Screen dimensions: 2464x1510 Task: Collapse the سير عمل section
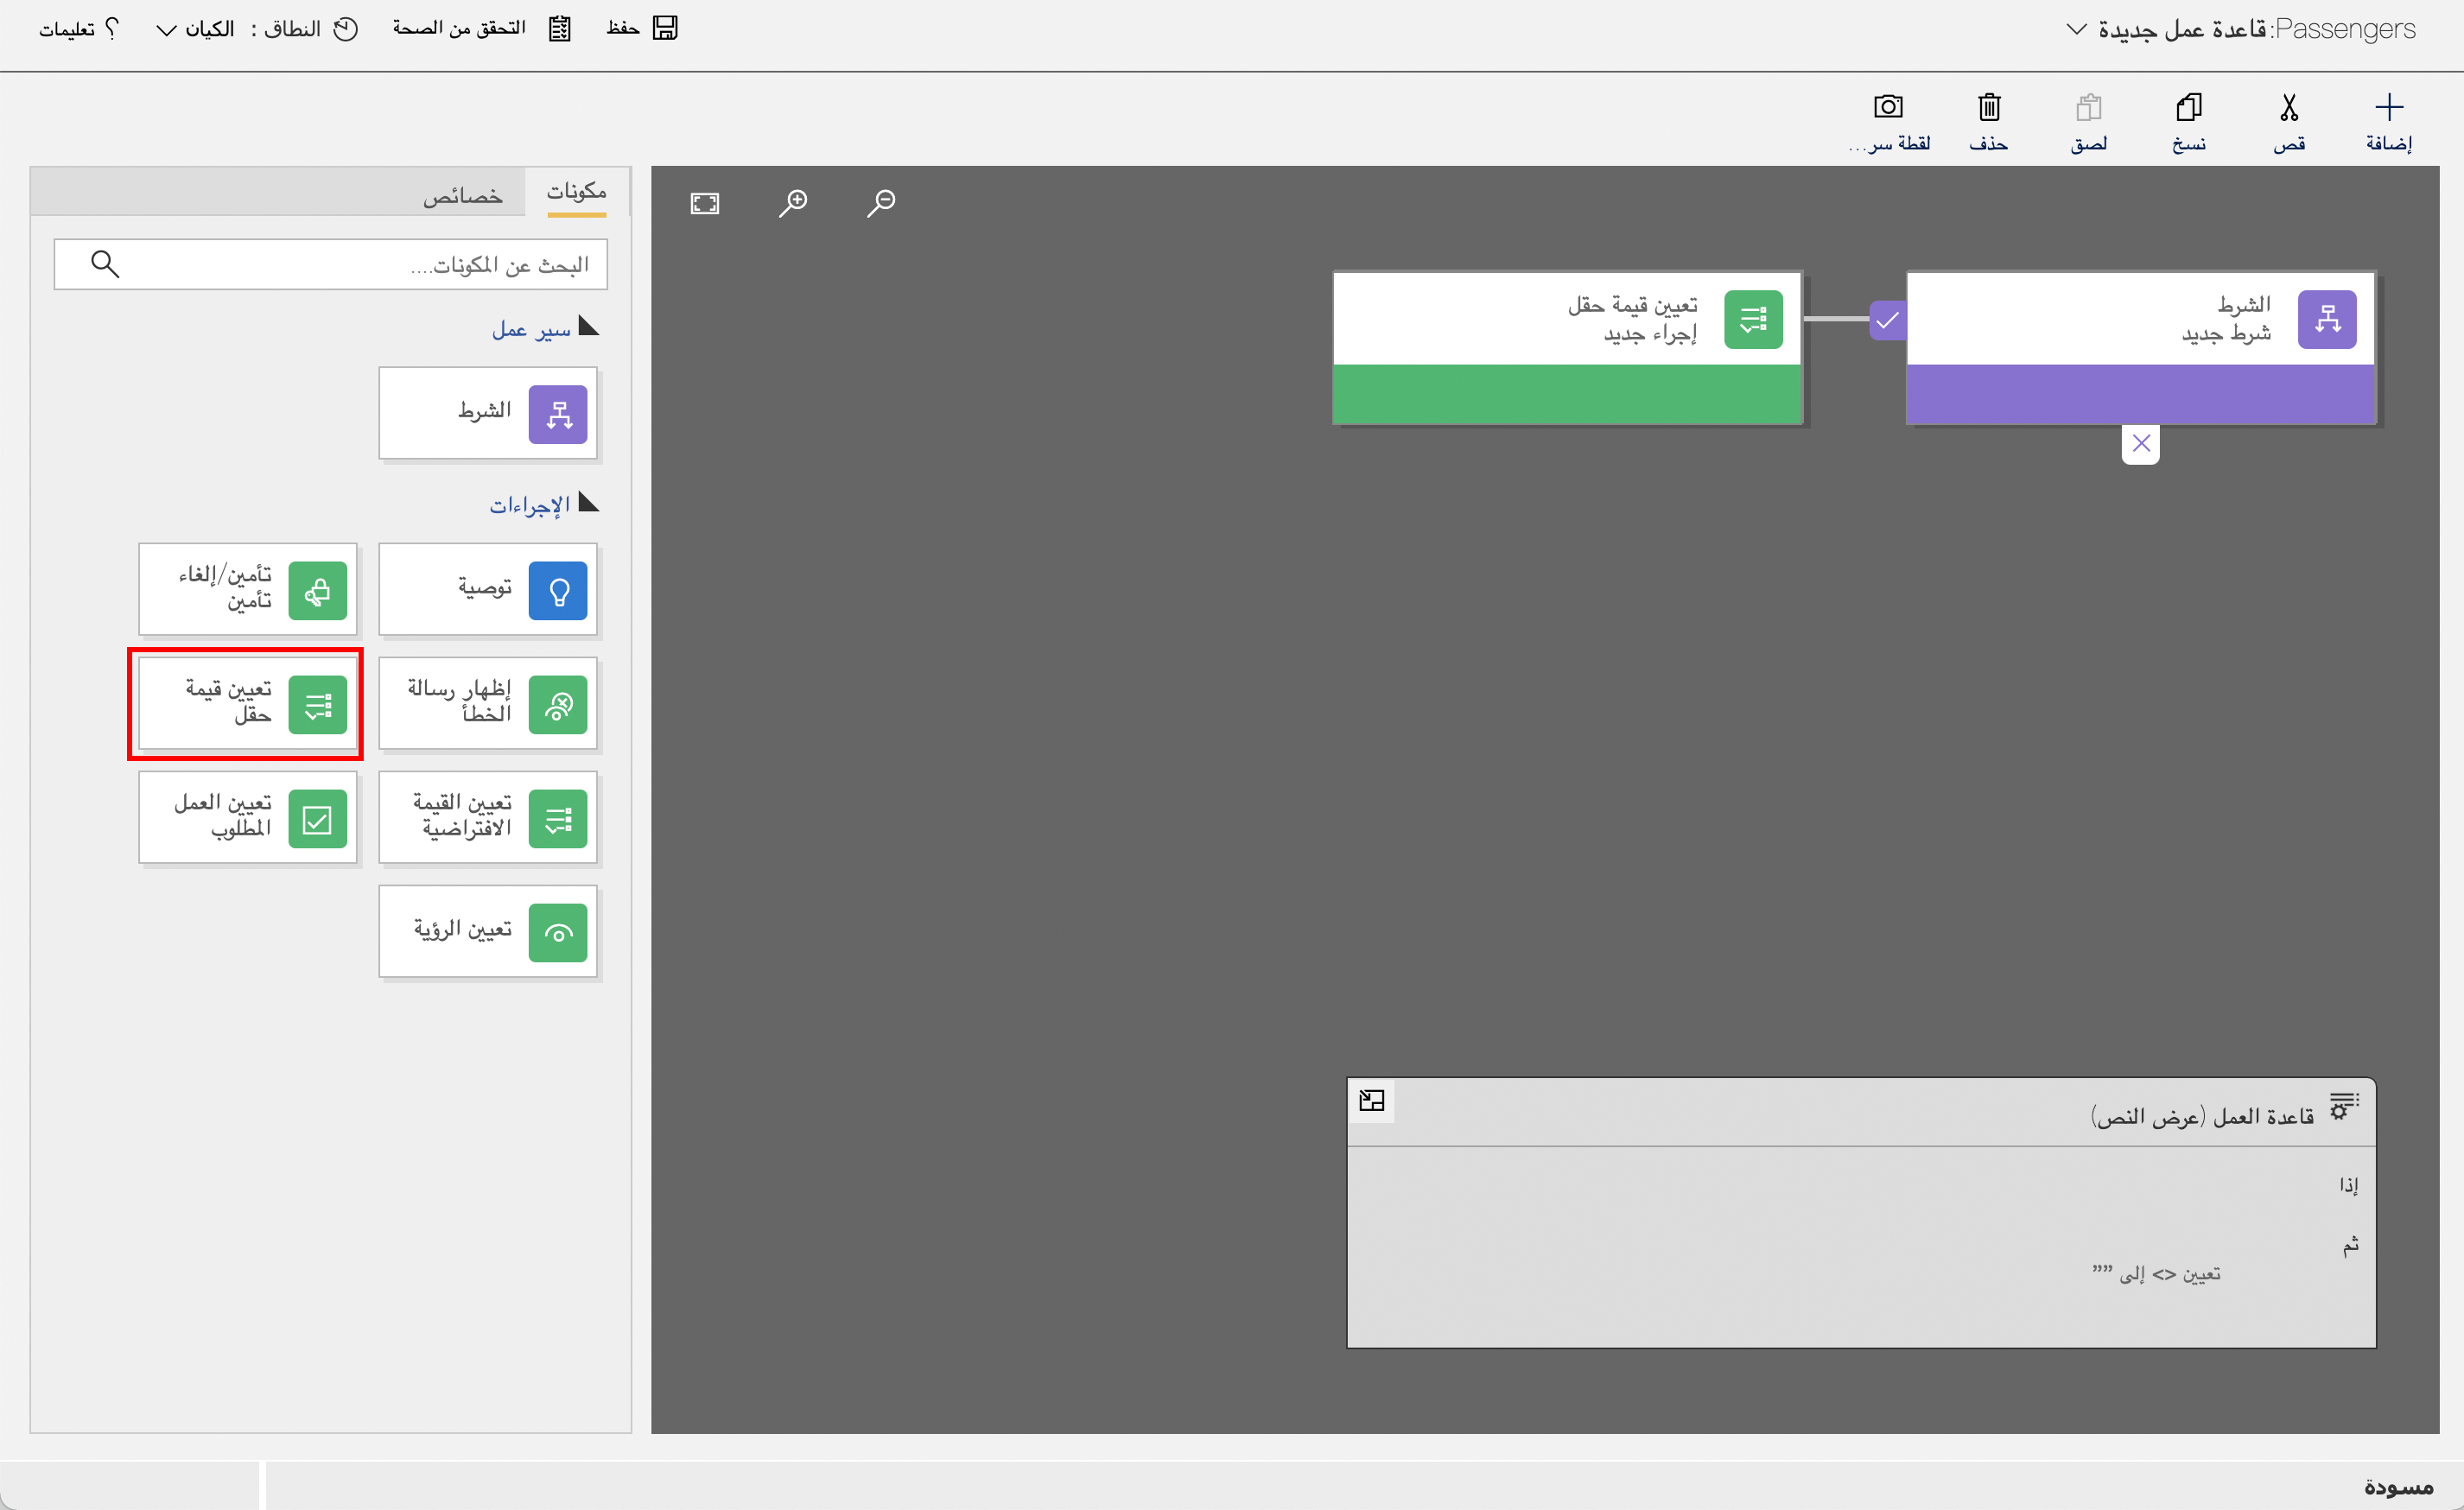[589, 327]
